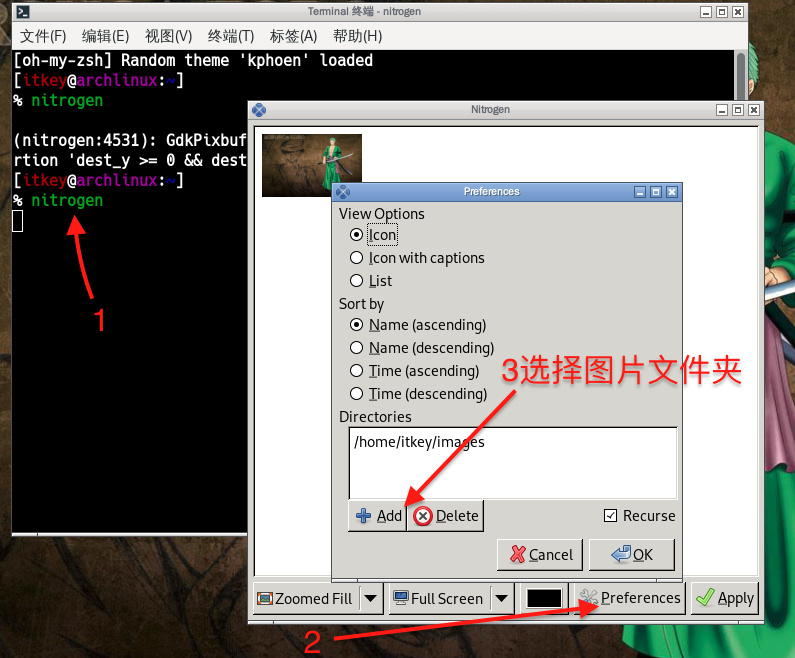The width and height of the screenshot is (795, 658).
Task: Click the Delete directory button
Action: (x=446, y=516)
